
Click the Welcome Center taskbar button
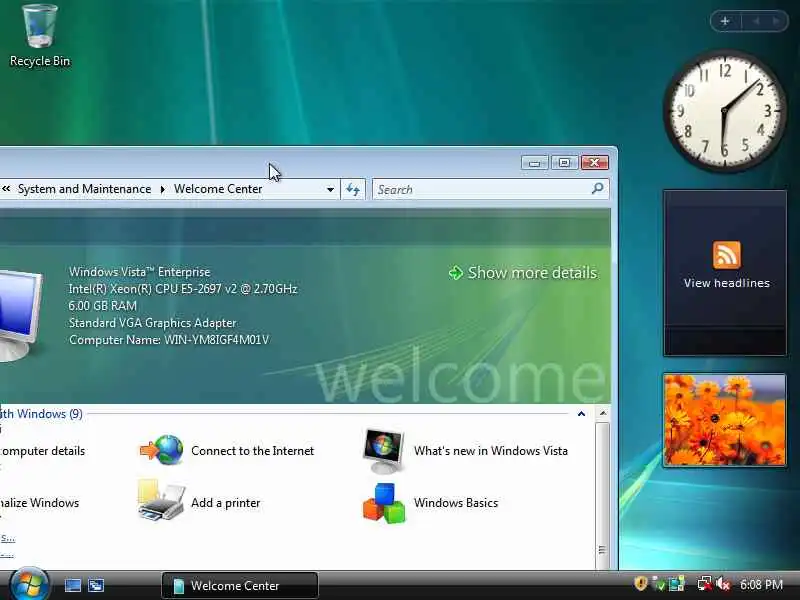(x=240, y=585)
